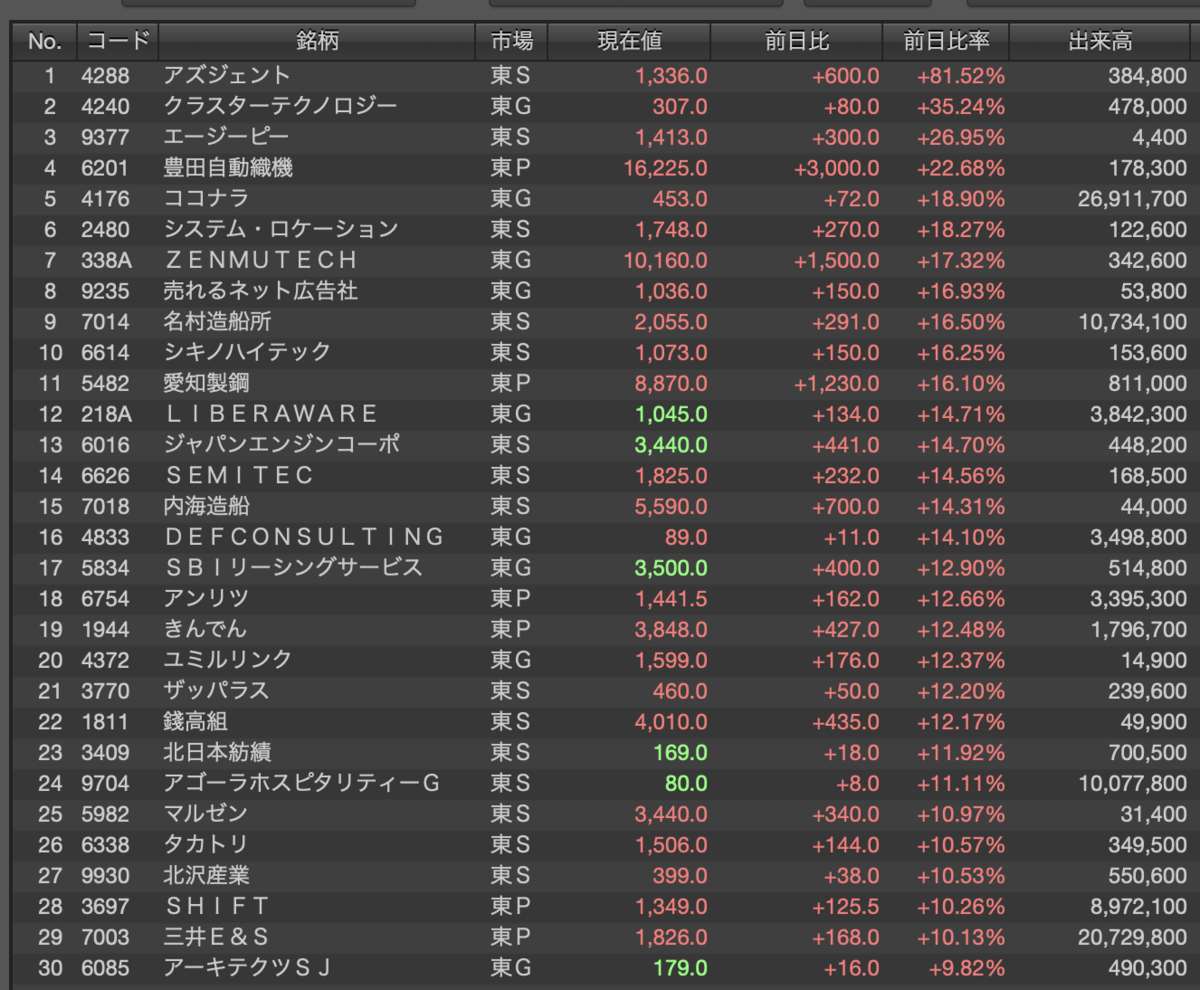1200x990 pixels.
Task: Click the volume 26,911,700
Action: [1133, 198]
